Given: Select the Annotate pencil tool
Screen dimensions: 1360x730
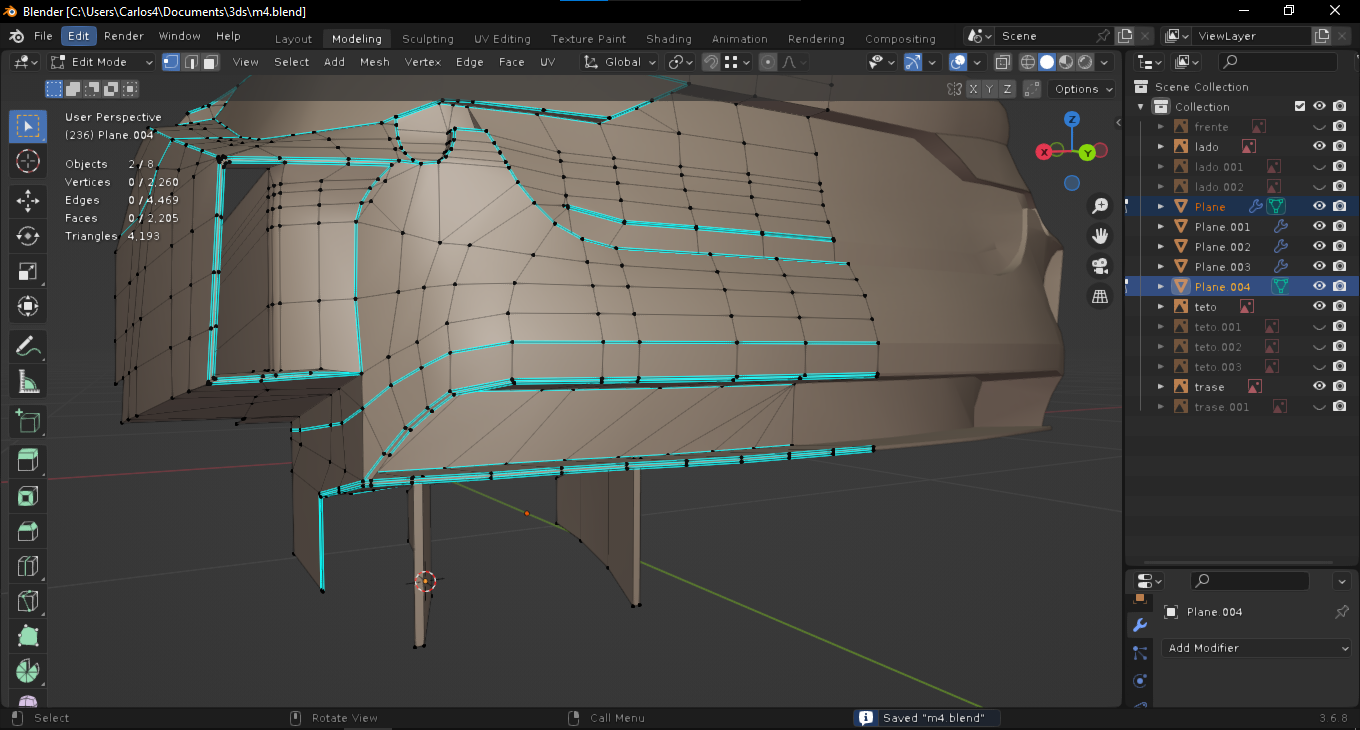Looking at the screenshot, I should tap(28, 346).
